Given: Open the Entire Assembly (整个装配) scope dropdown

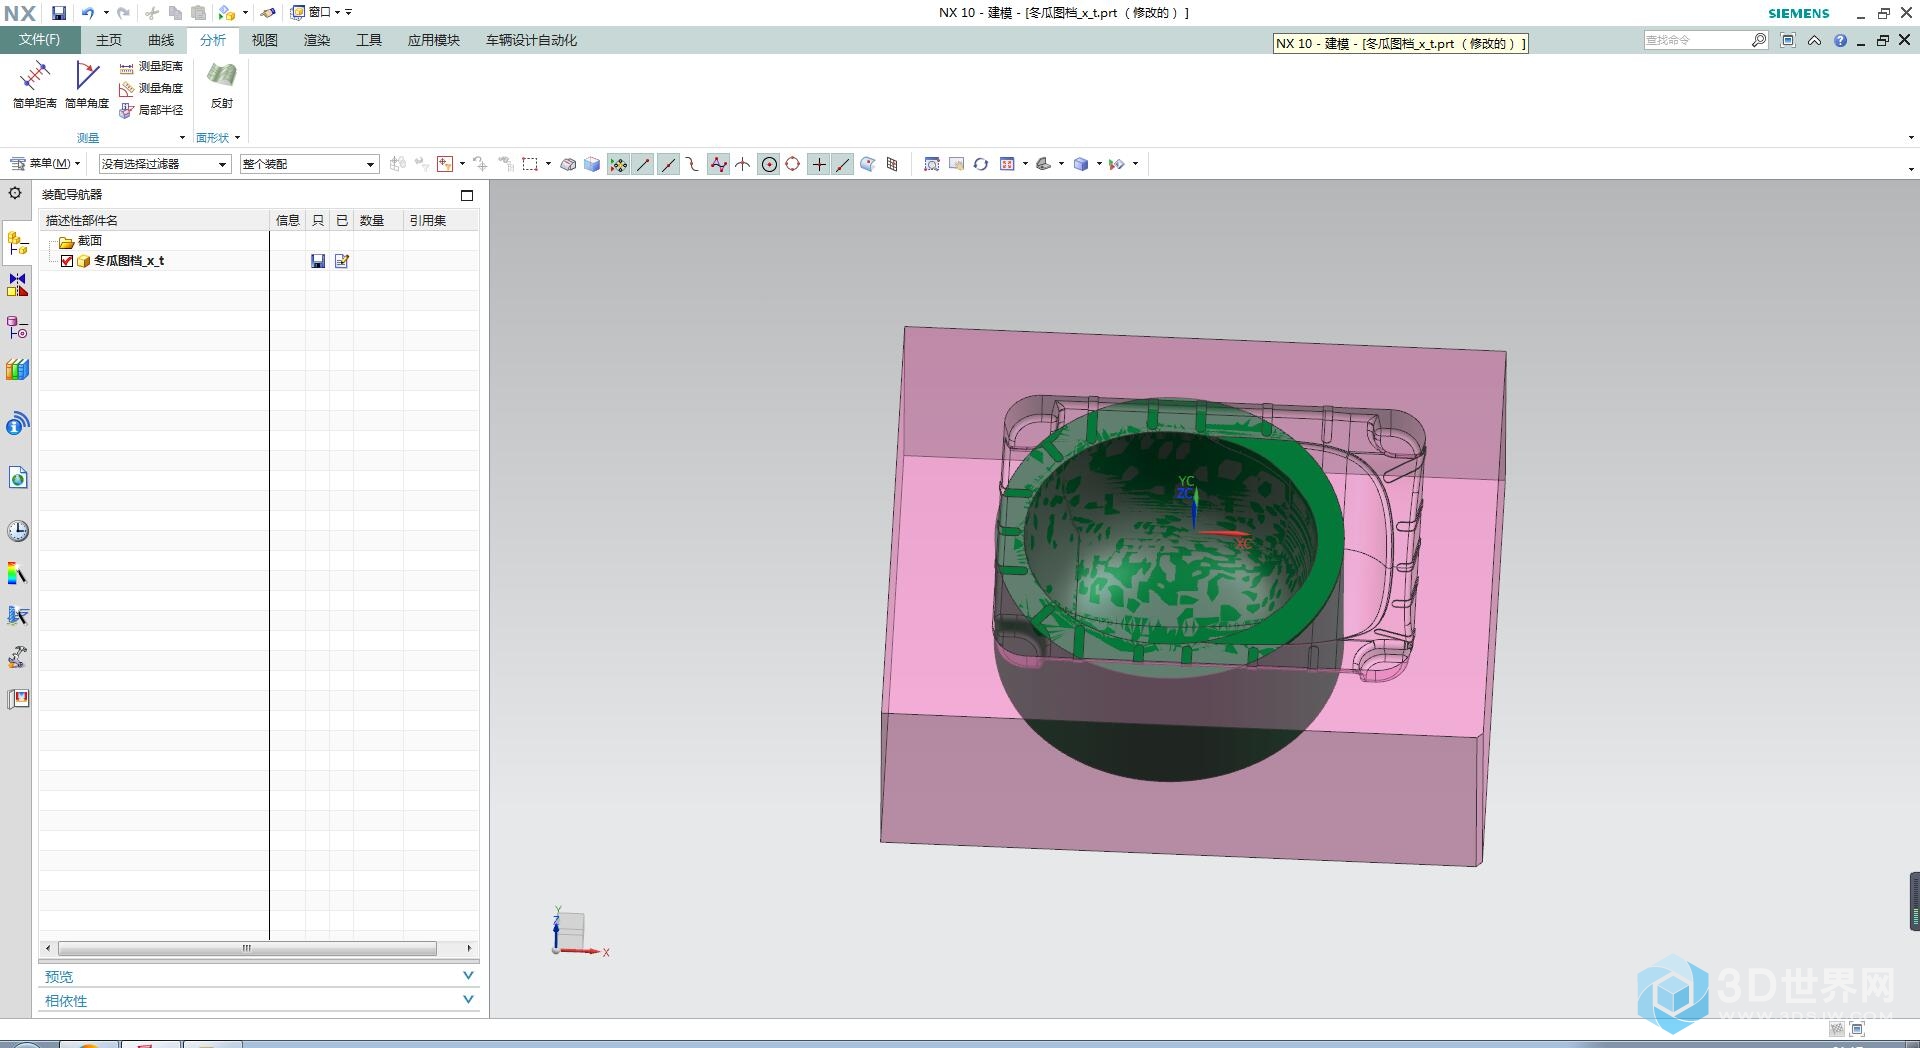Looking at the screenshot, I should 309,164.
